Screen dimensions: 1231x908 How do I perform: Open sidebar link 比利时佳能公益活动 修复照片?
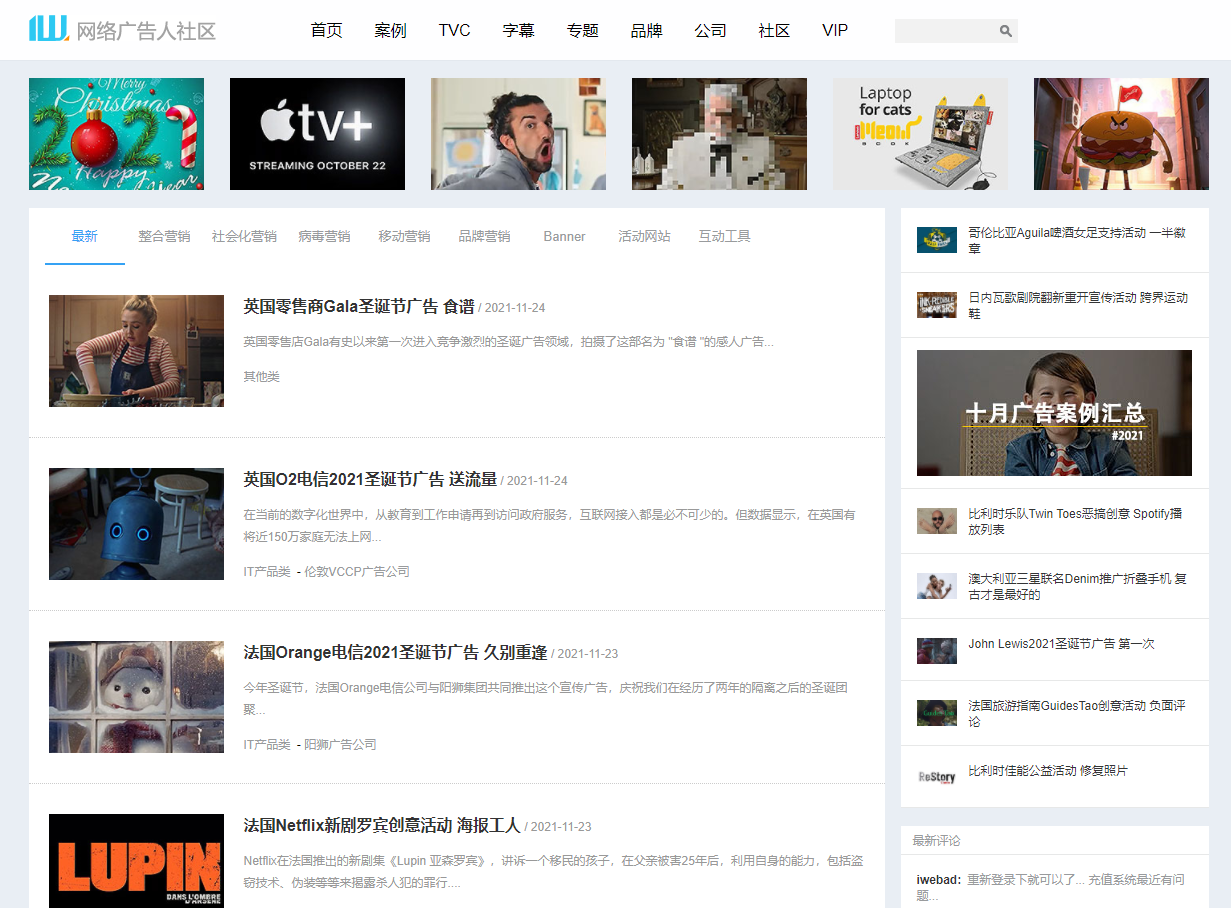tap(1048, 771)
